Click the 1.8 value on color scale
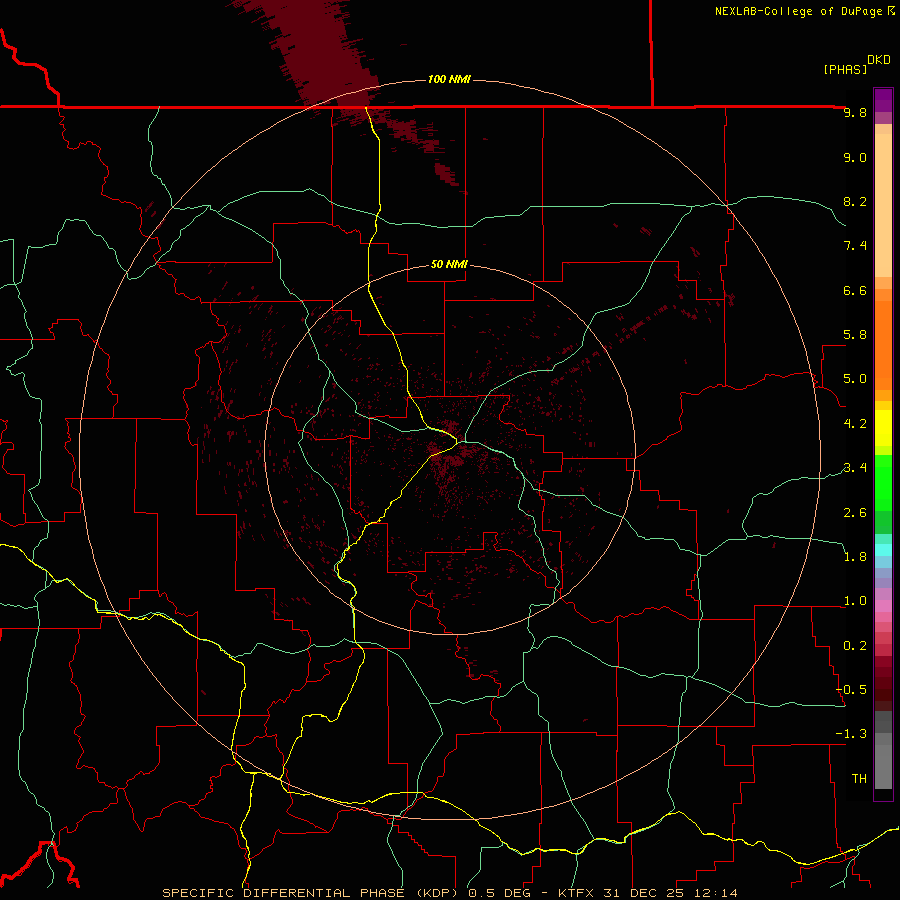Screen dimensions: 900x900 click(x=855, y=557)
